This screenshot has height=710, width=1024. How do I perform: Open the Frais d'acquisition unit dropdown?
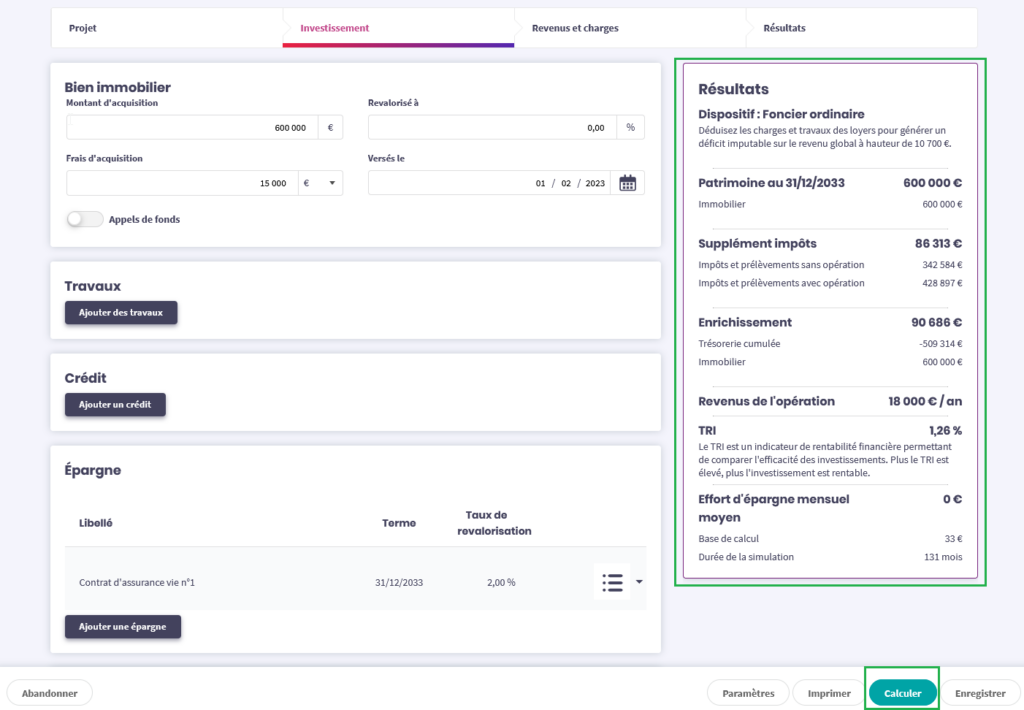click(x=320, y=183)
